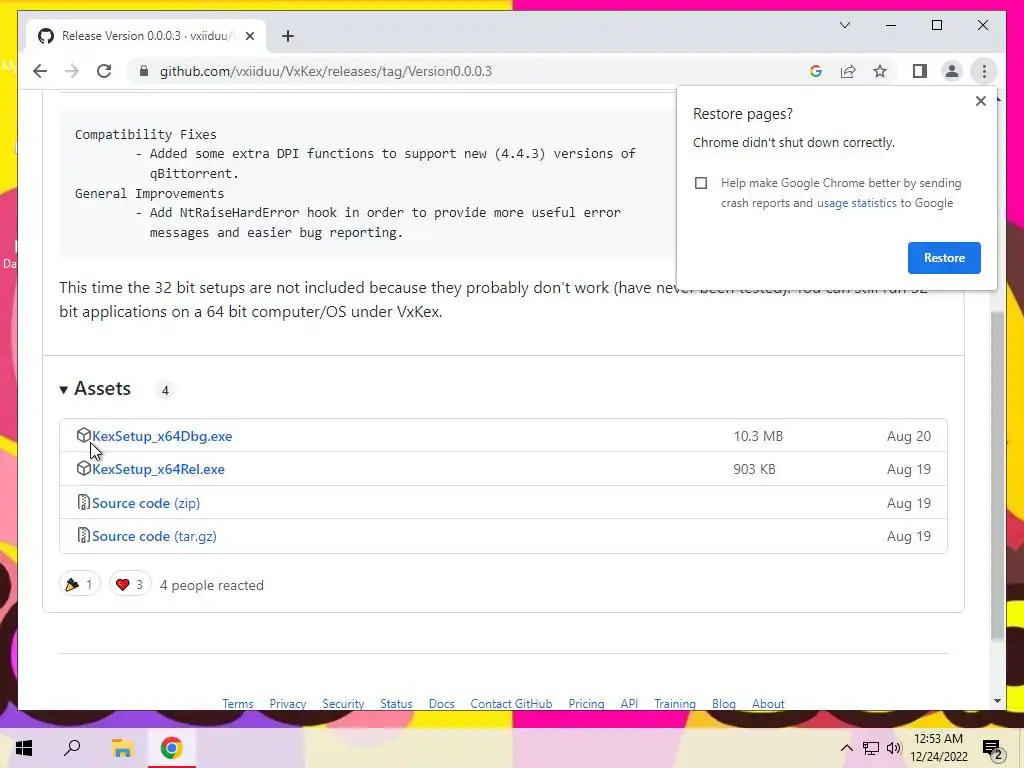Dismiss the Restore pages popup
Viewport: 1024px width, 768px height.
pyautogui.click(x=980, y=101)
